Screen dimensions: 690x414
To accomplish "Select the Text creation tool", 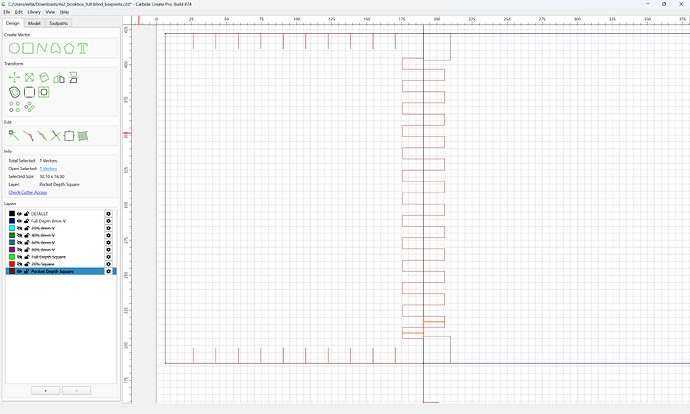I will click(83, 48).
